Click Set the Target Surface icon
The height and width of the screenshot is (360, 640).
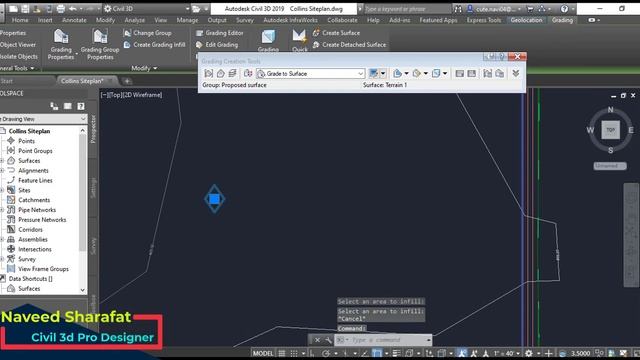[x=221, y=73]
